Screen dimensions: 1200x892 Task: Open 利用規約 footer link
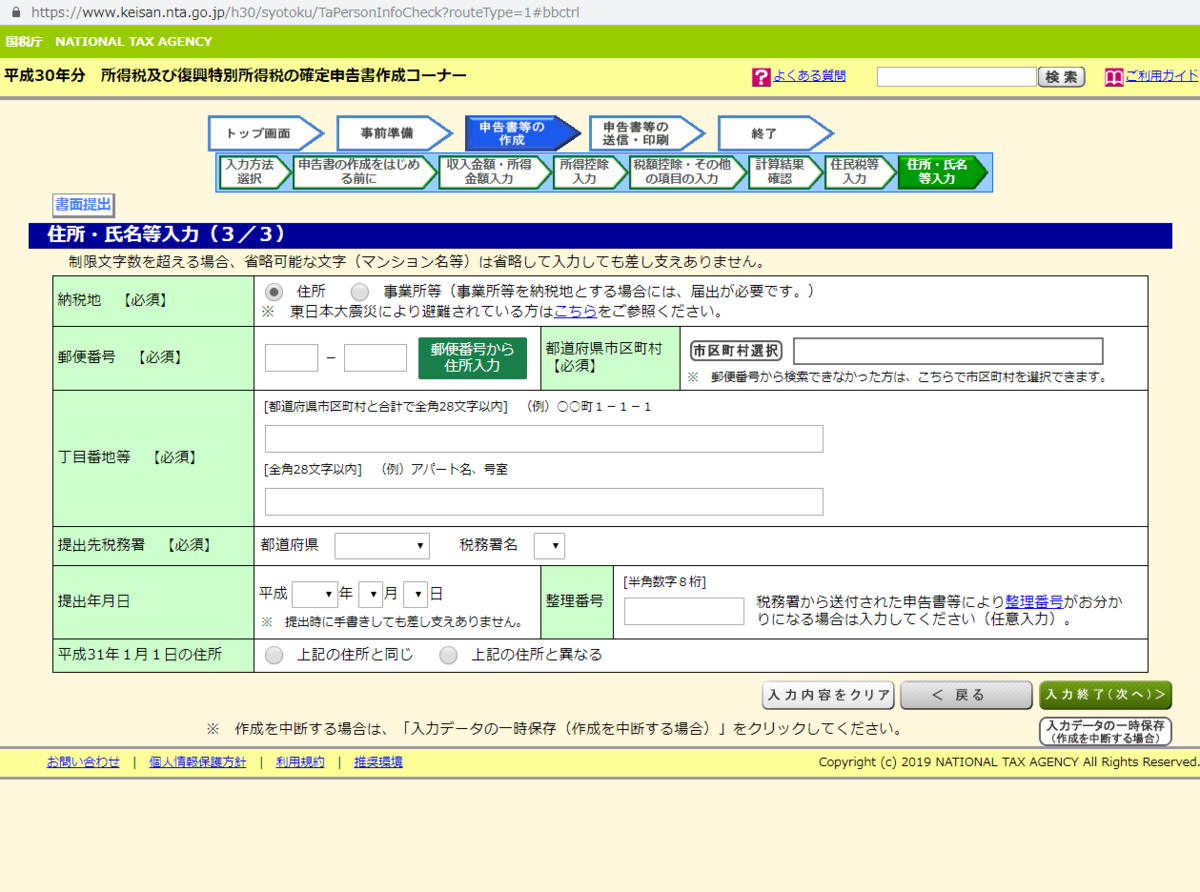pyautogui.click(x=300, y=762)
